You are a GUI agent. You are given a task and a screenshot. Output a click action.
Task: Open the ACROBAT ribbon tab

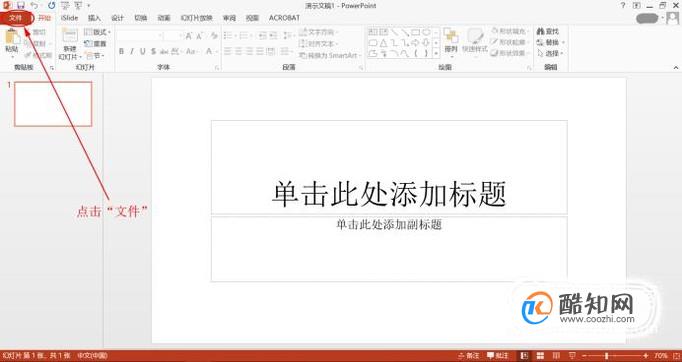coord(284,18)
